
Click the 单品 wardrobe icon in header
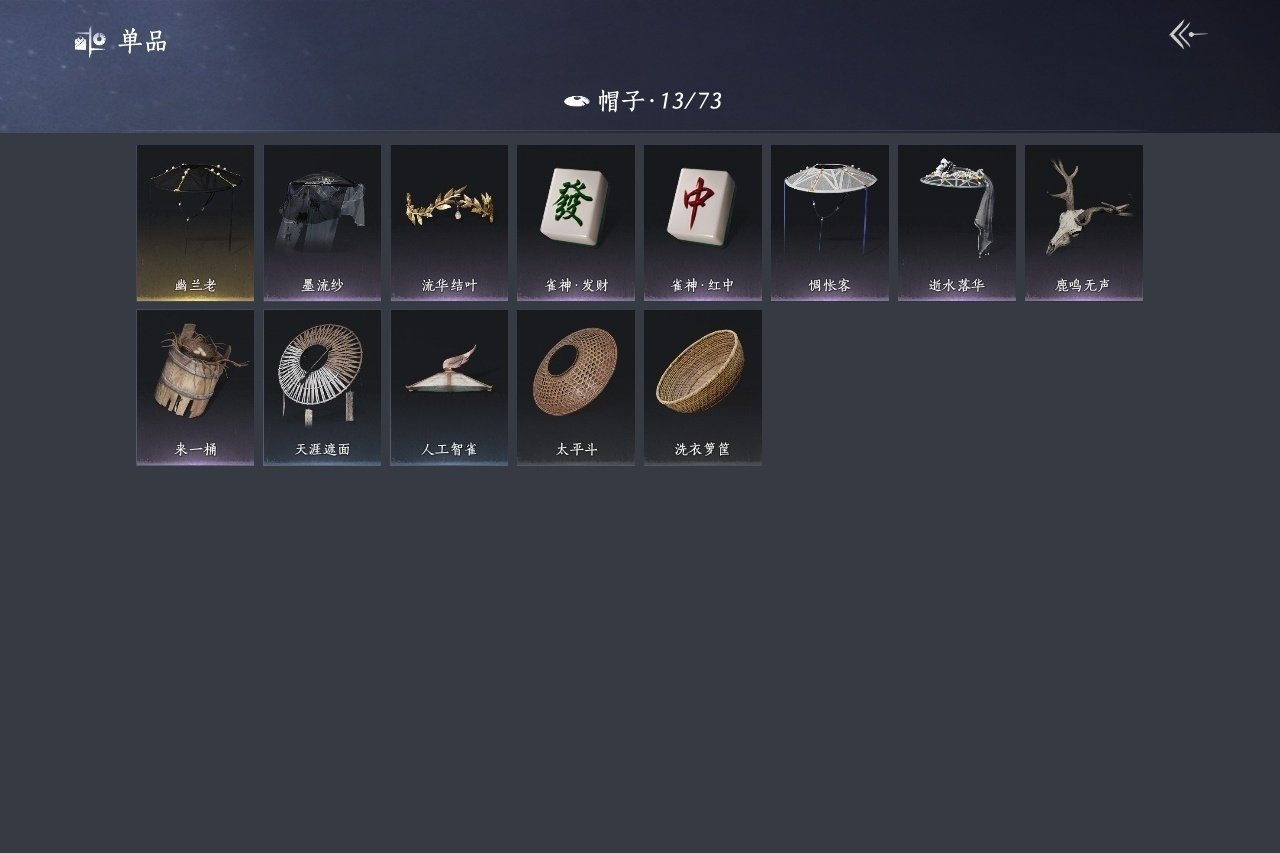tap(90, 42)
